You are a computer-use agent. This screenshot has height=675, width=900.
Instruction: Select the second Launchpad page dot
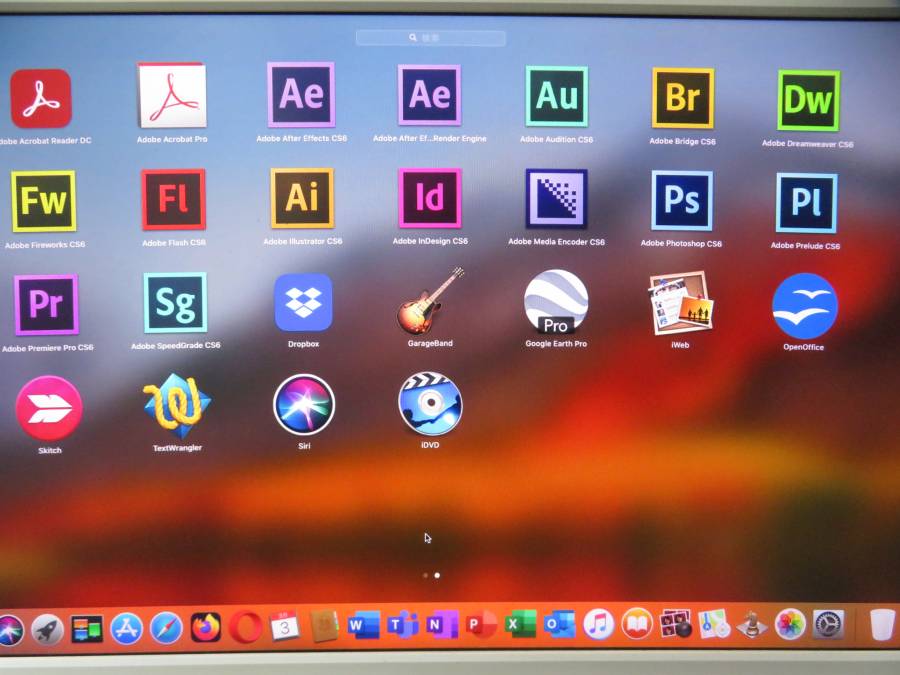click(437, 575)
